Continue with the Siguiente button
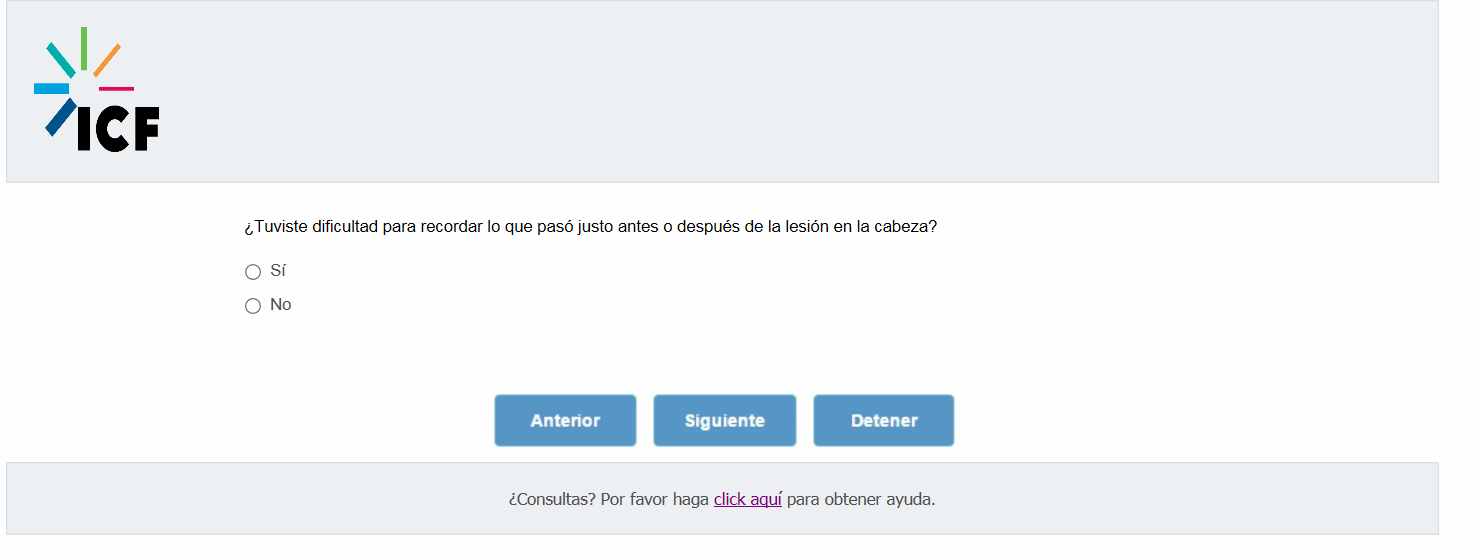This screenshot has width=1475, height=558. pos(725,420)
